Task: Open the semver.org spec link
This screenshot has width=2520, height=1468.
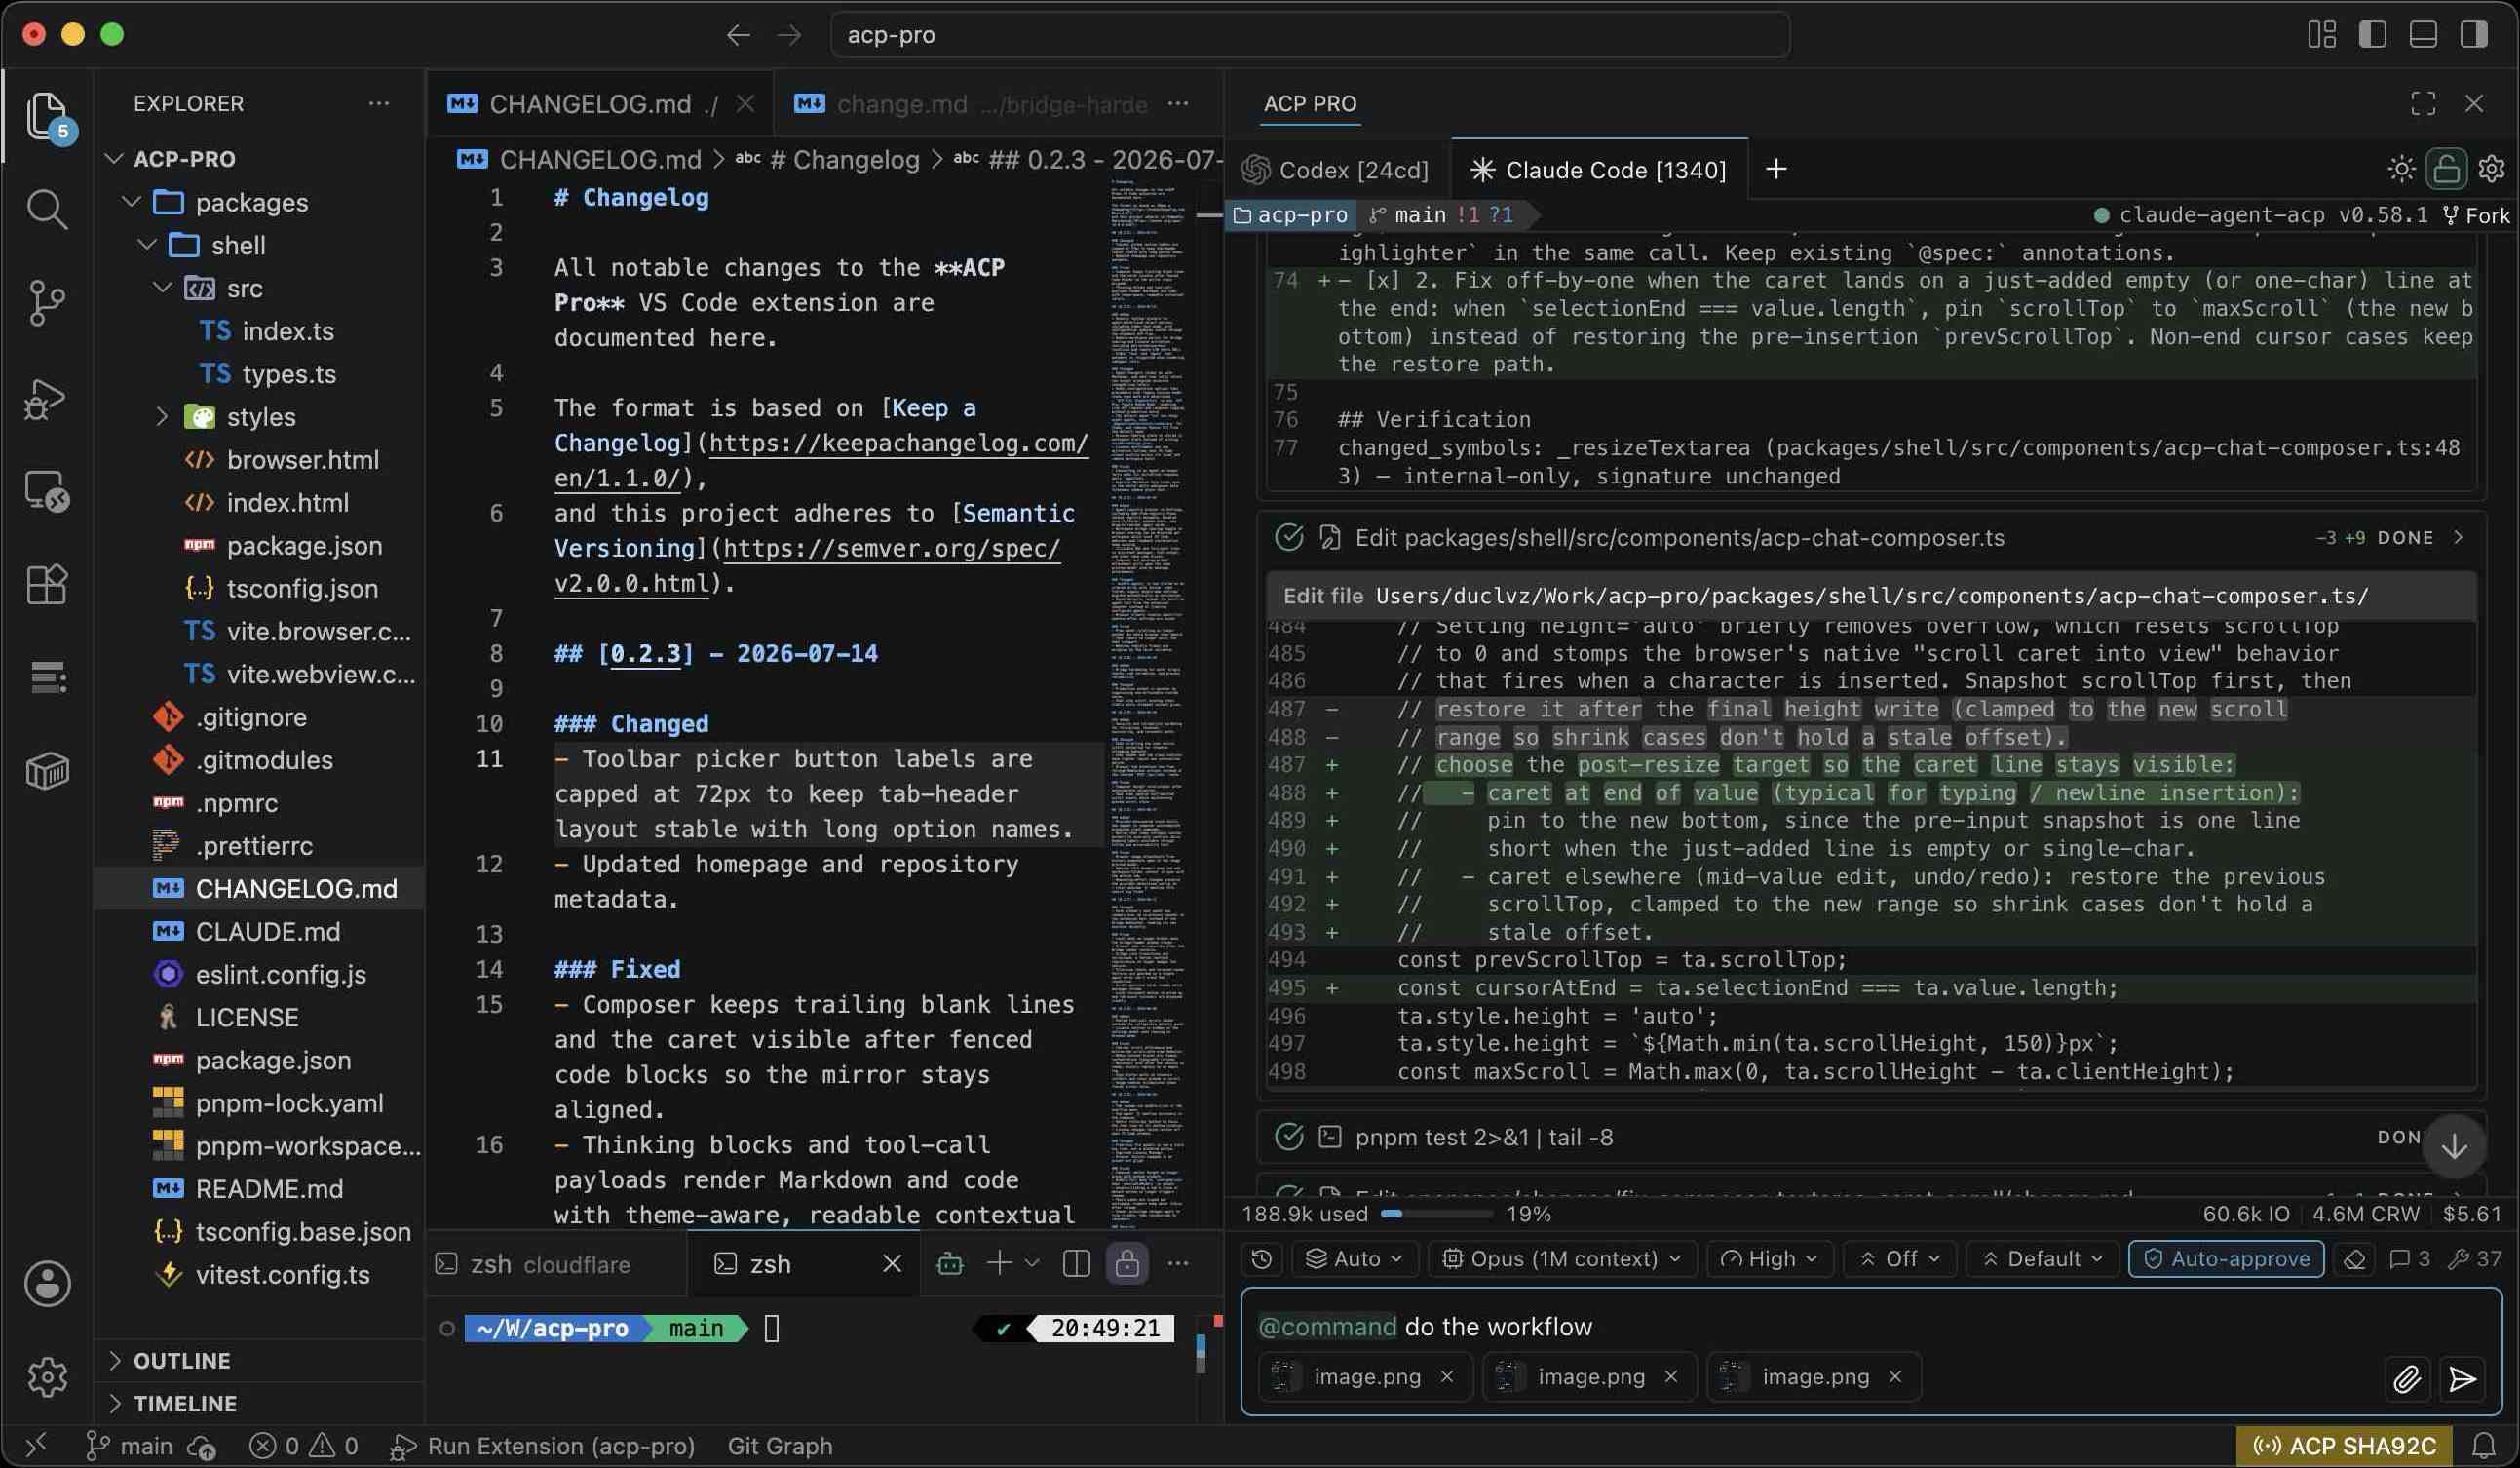Action: click(808, 566)
